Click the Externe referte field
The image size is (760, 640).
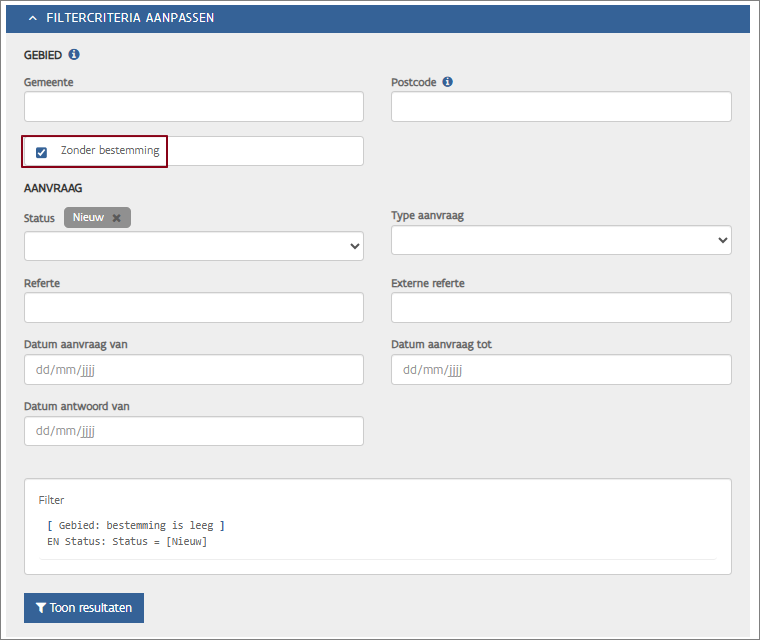click(x=560, y=308)
